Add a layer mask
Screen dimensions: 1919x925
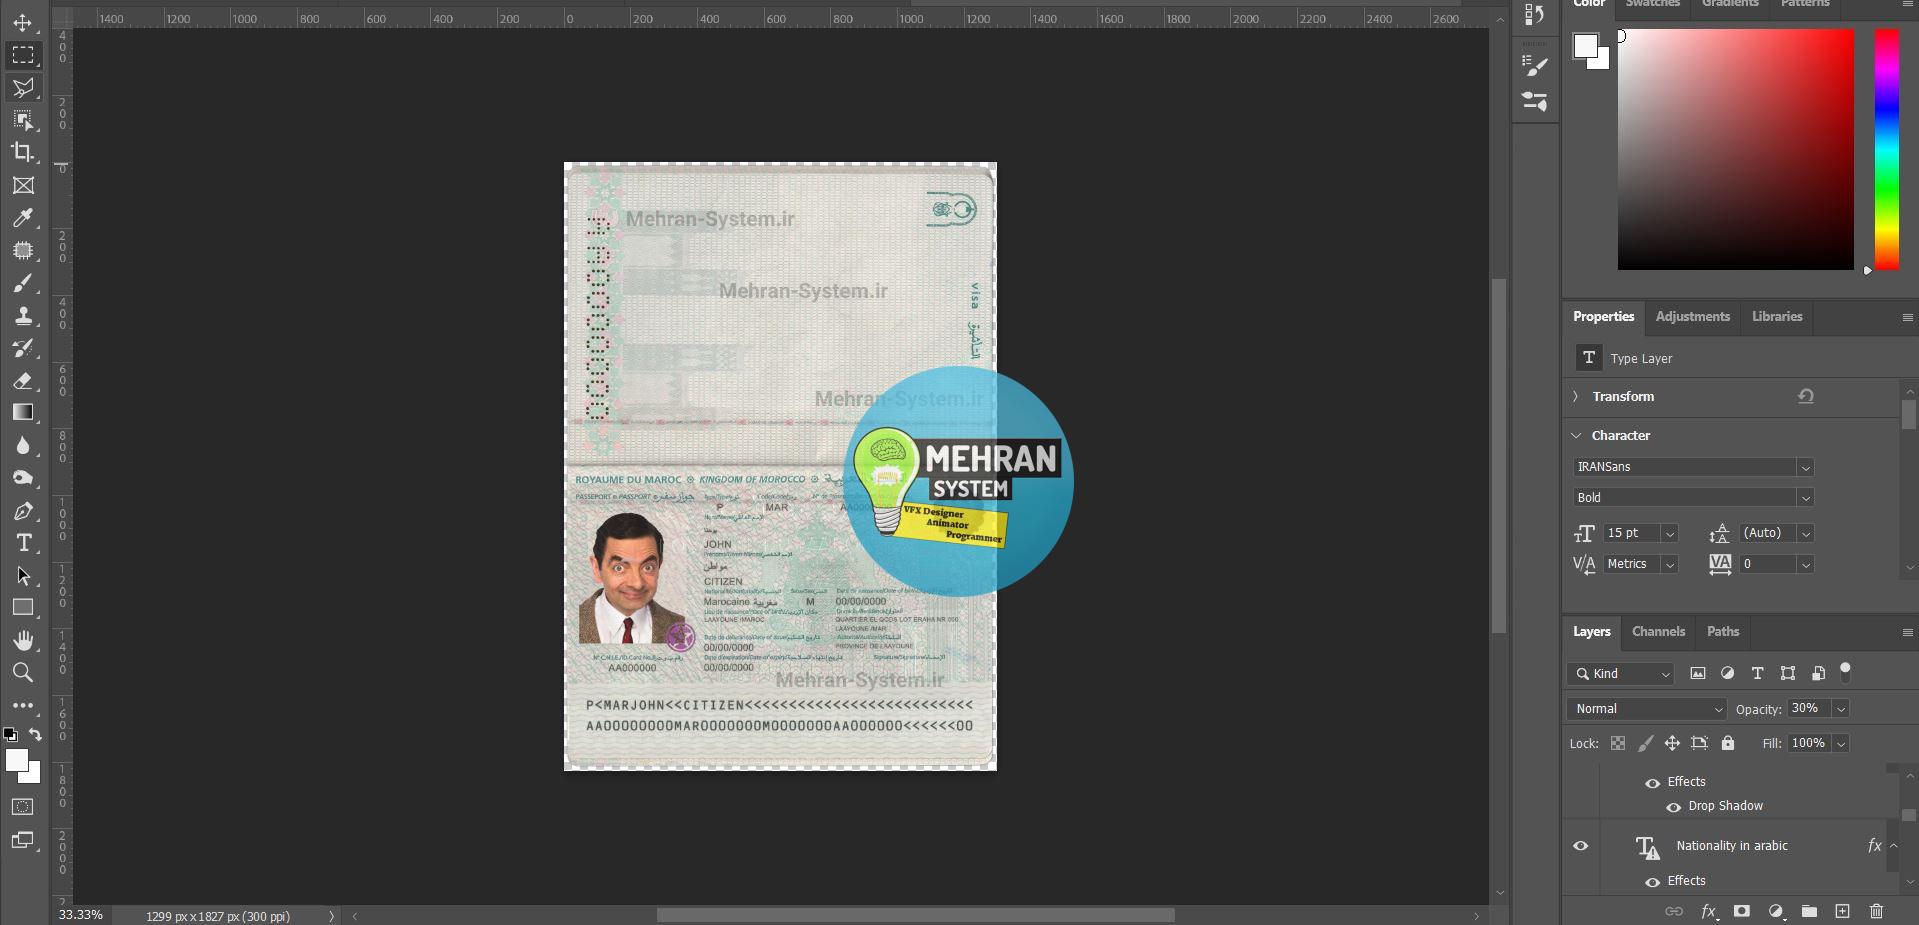(x=1741, y=911)
